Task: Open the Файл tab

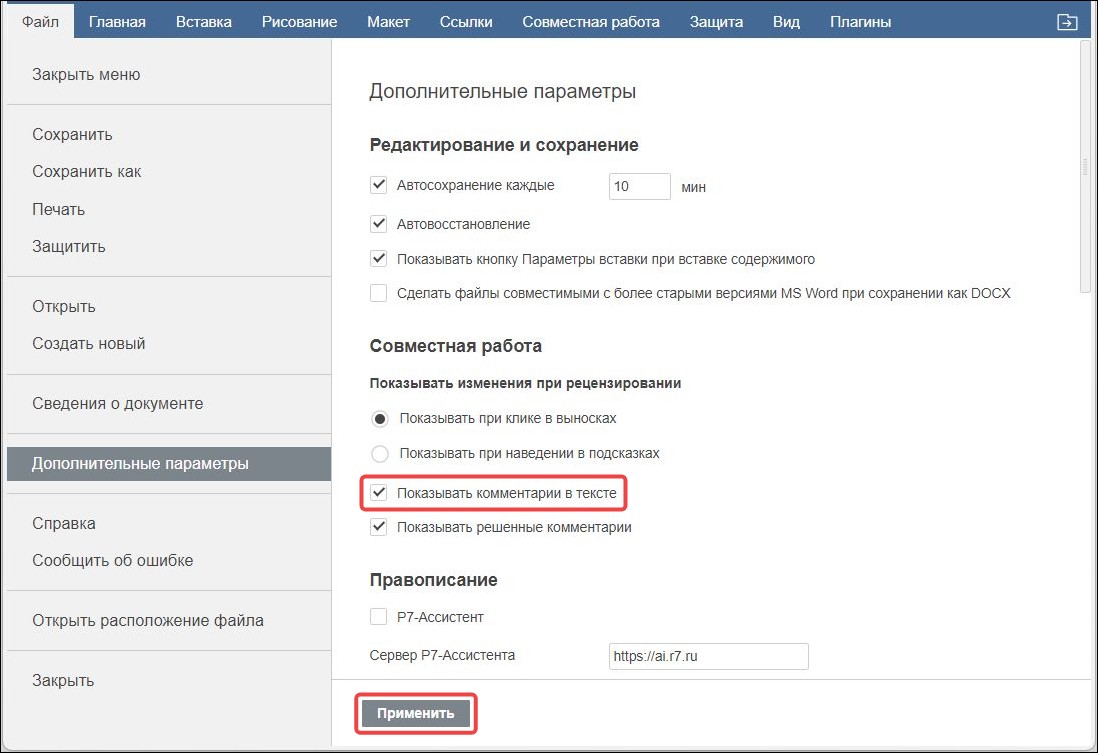Action: click(40, 22)
